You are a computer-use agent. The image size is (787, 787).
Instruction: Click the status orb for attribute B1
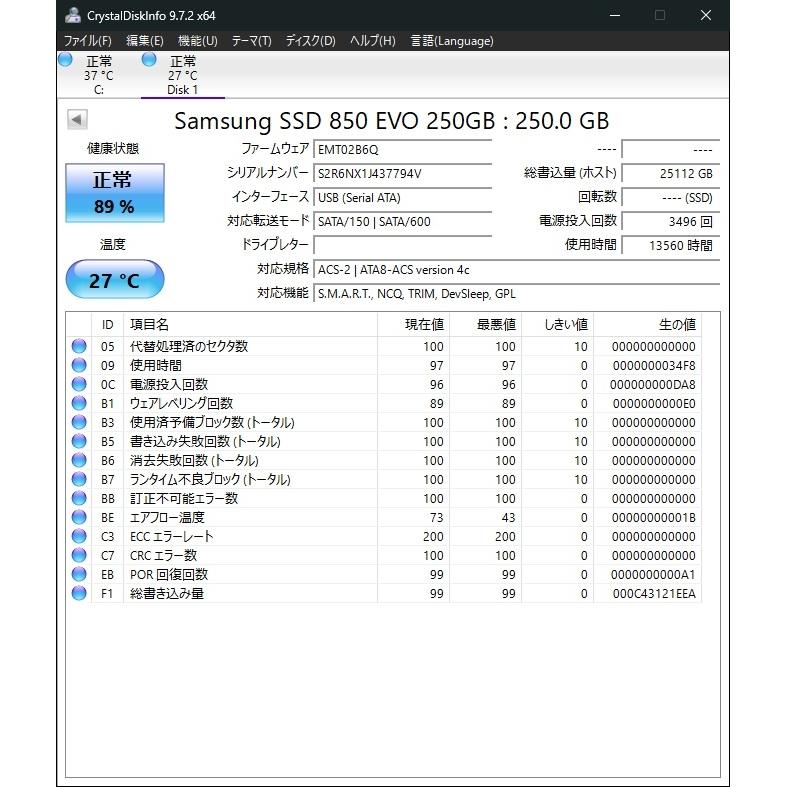[79, 404]
